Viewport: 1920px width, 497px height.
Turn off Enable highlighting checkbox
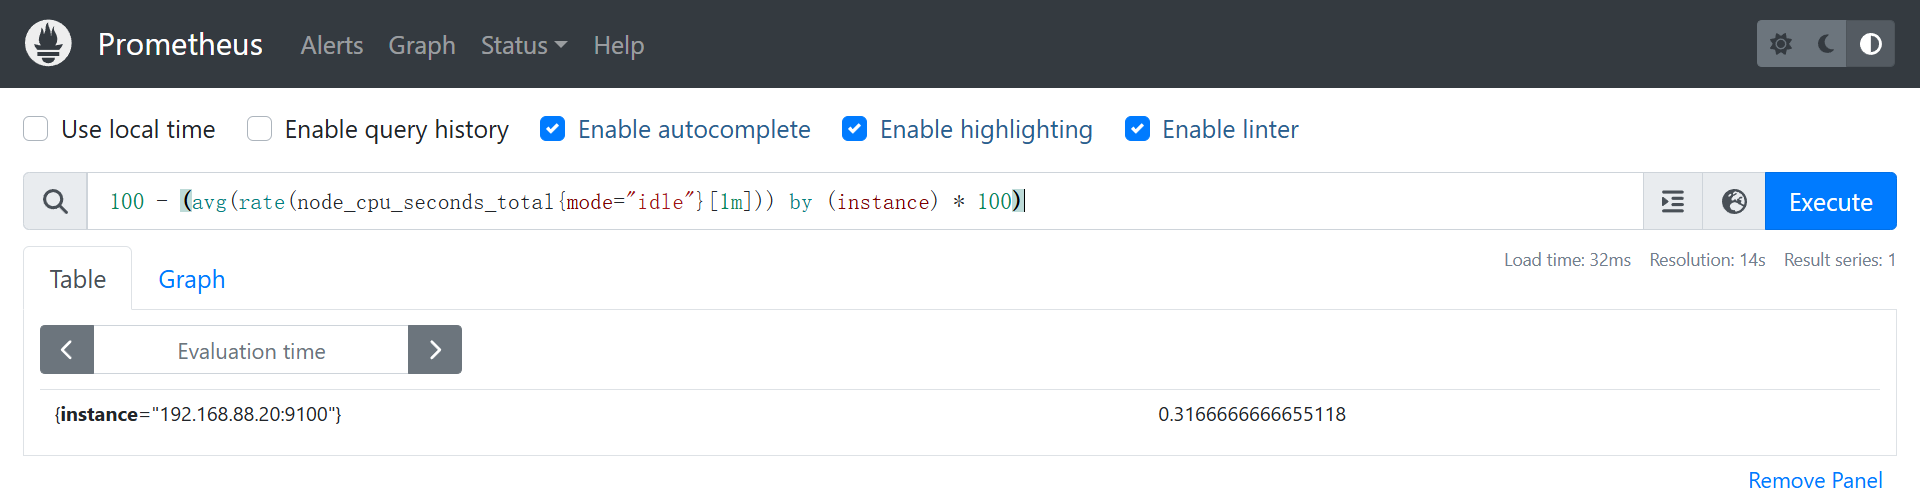pyautogui.click(x=854, y=129)
